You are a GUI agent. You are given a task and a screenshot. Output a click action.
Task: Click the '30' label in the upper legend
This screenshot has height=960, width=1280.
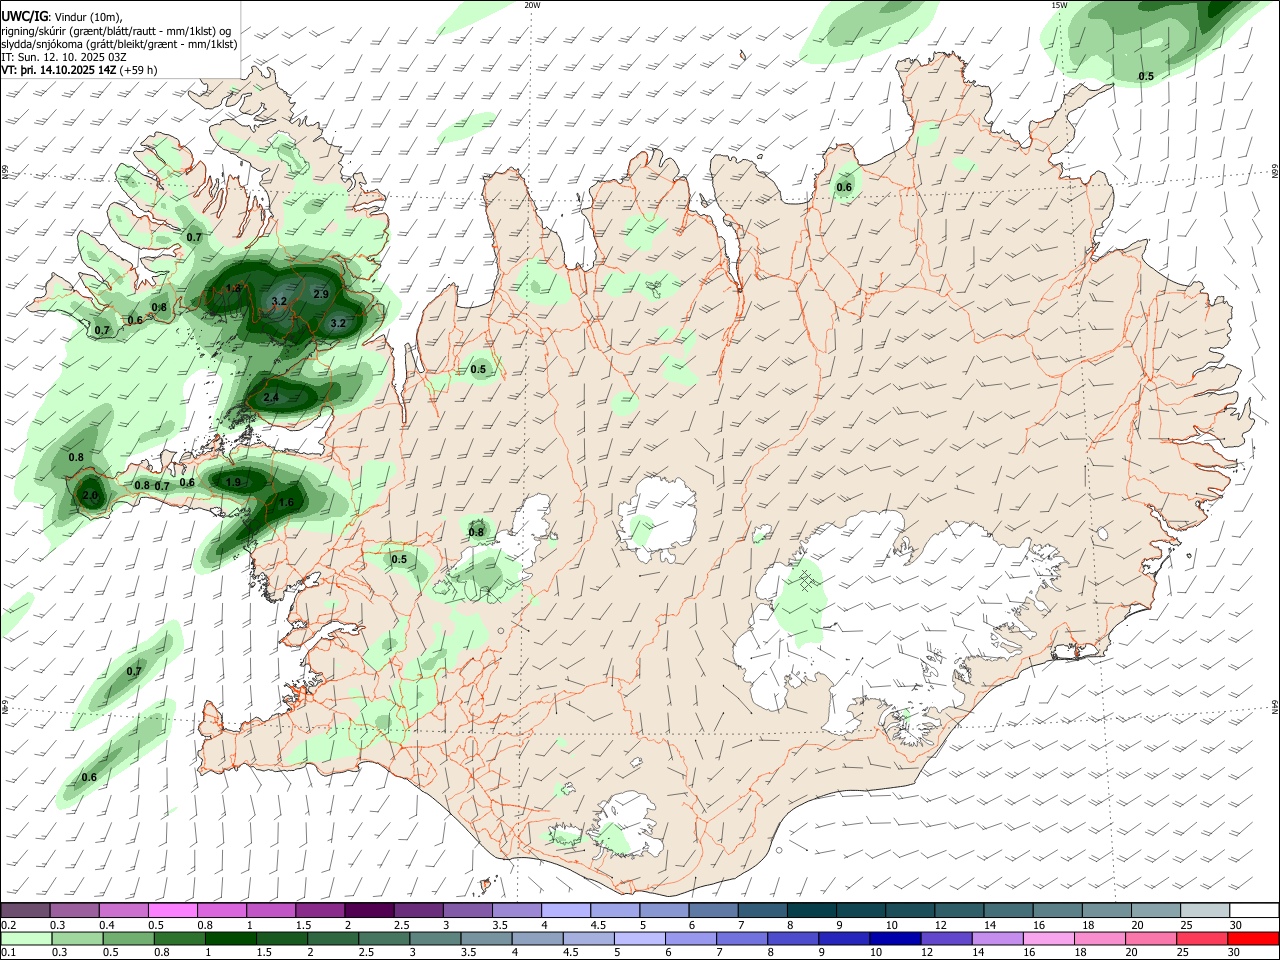(1235, 925)
